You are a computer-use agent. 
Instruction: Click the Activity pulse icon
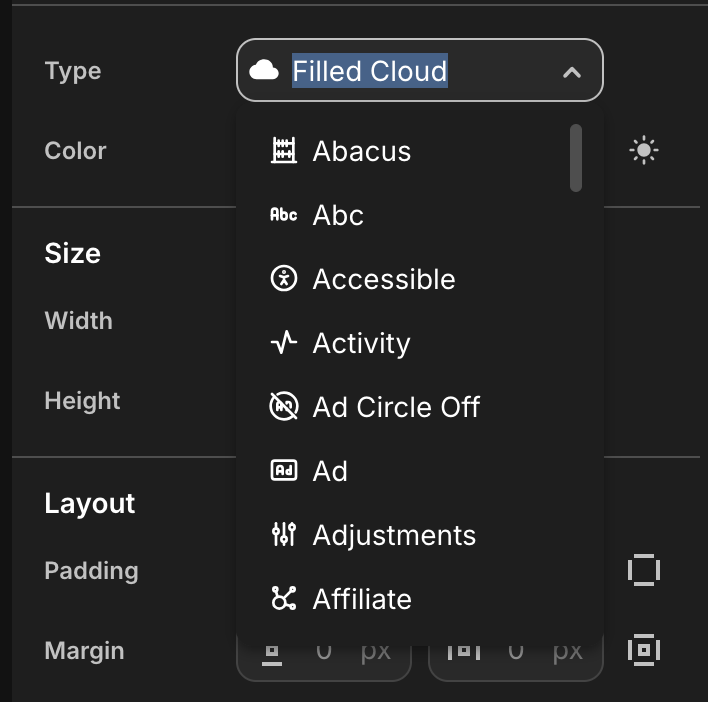[x=284, y=343]
